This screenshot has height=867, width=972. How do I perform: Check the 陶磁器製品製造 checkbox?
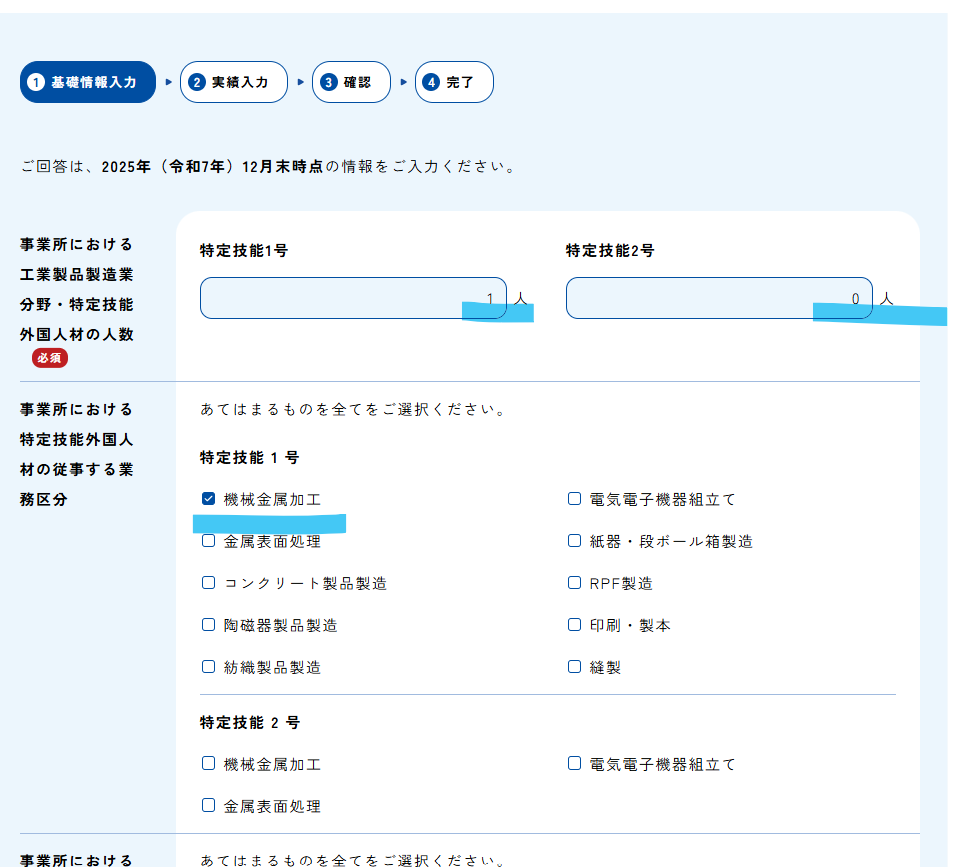click(x=209, y=624)
